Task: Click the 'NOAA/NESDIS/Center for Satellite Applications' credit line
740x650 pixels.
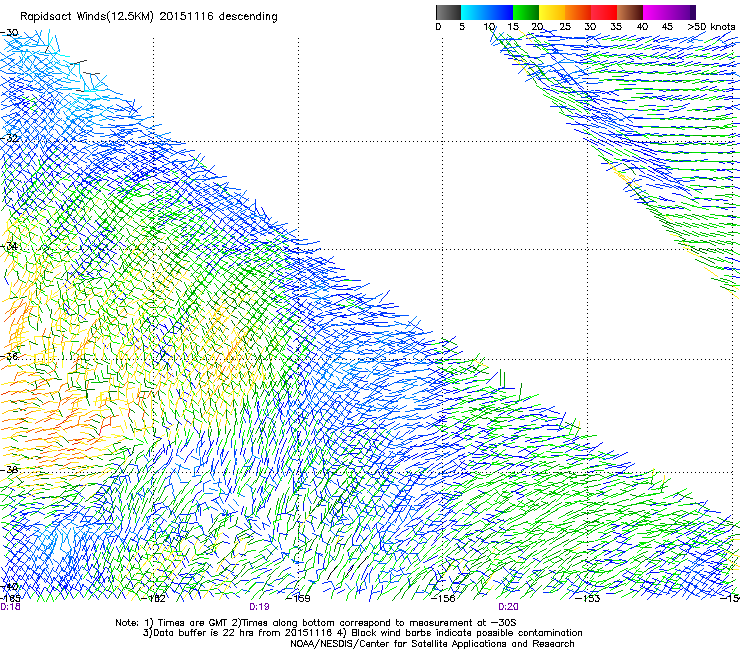Action: [432, 644]
